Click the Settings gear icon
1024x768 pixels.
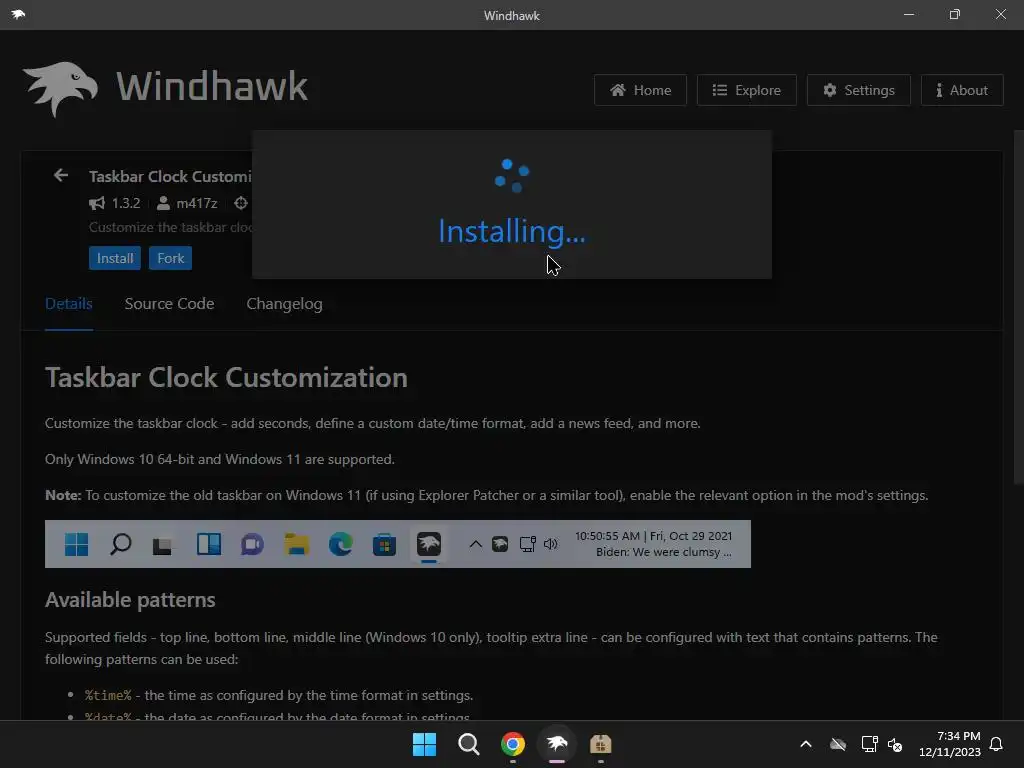pyautogui.click(x=830, y=90)
